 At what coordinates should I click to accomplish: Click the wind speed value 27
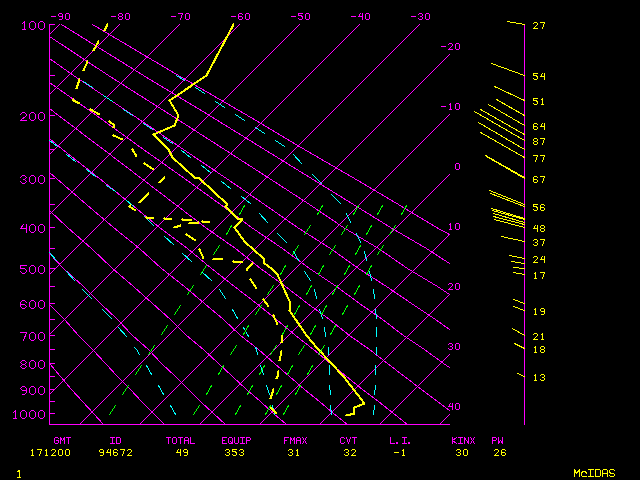(x=539, y=26)
